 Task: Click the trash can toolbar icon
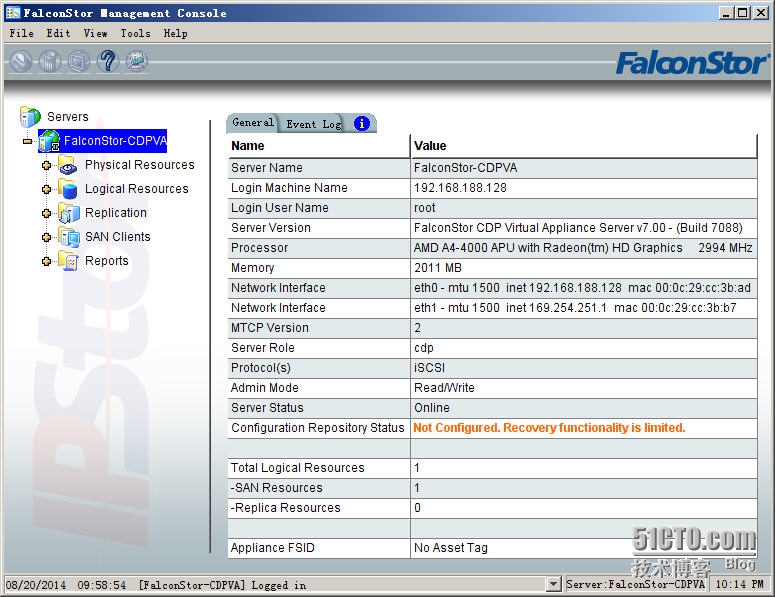pyautogui.click(x=49, y=62)
